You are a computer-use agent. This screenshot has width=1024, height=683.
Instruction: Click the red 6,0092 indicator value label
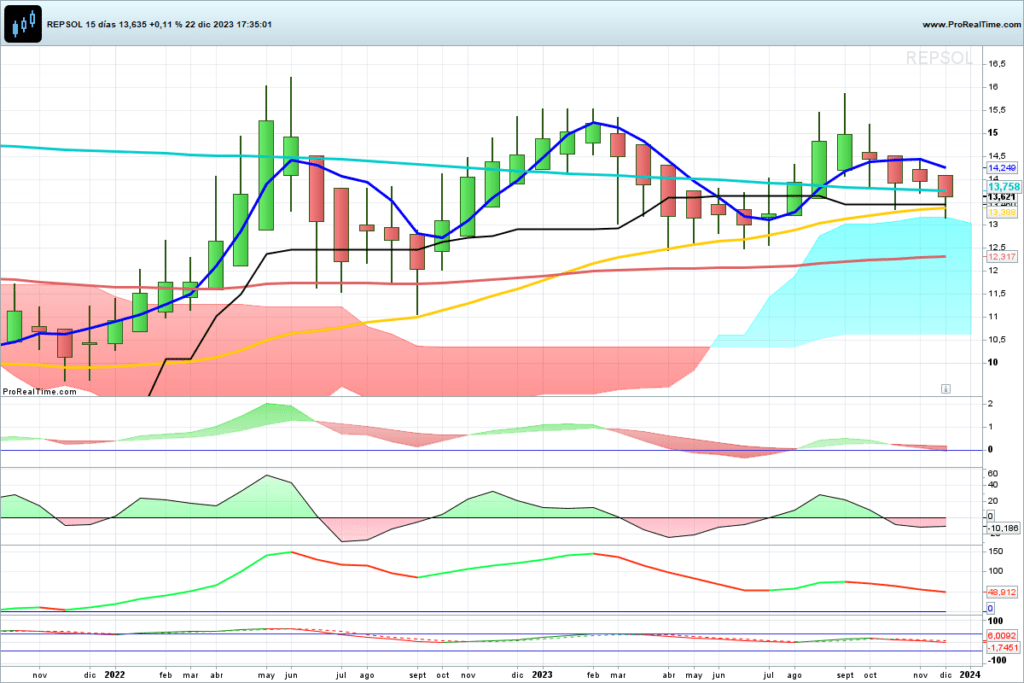[1002, 635]
